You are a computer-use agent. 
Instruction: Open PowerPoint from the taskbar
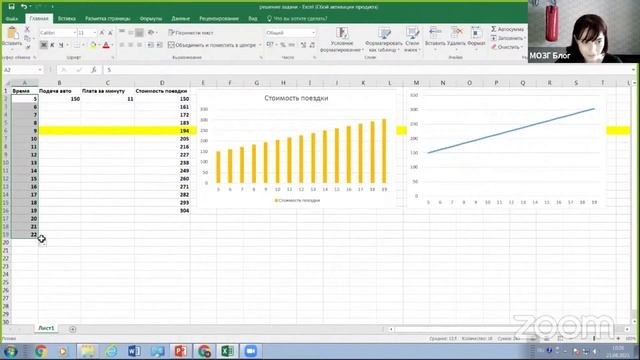180,351
